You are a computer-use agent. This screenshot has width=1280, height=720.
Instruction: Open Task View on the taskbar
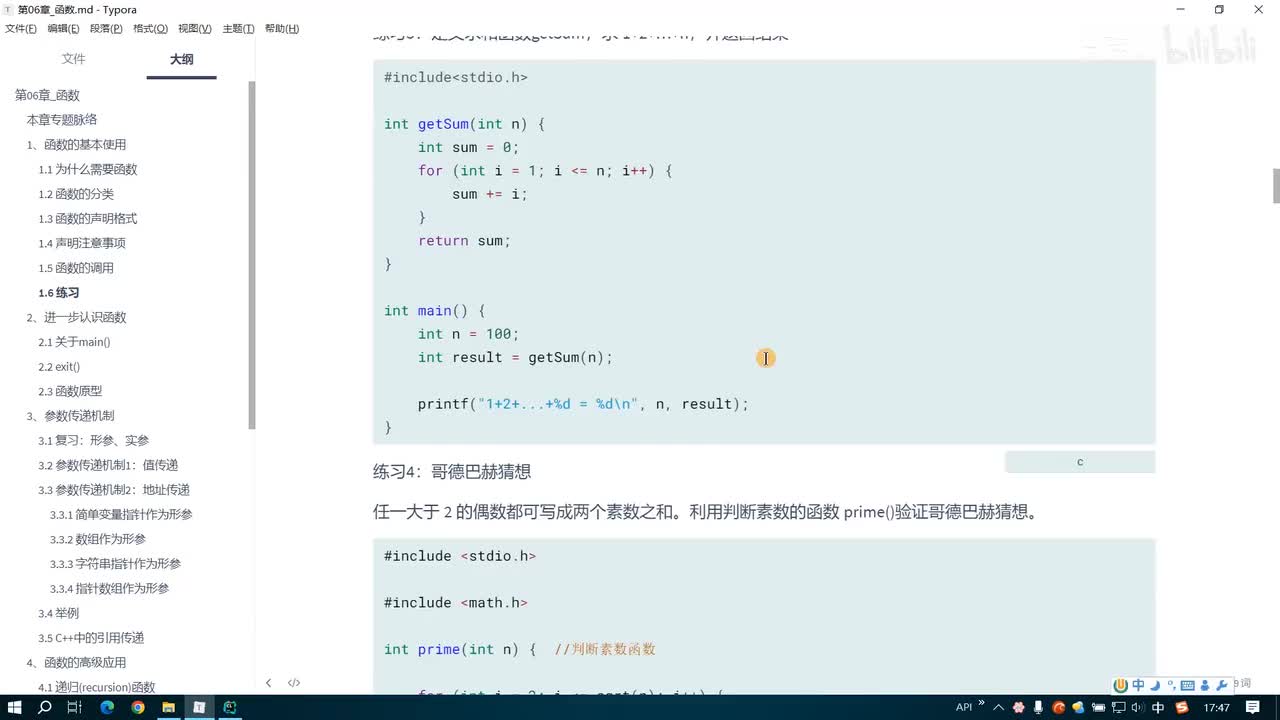click(74, 707)
